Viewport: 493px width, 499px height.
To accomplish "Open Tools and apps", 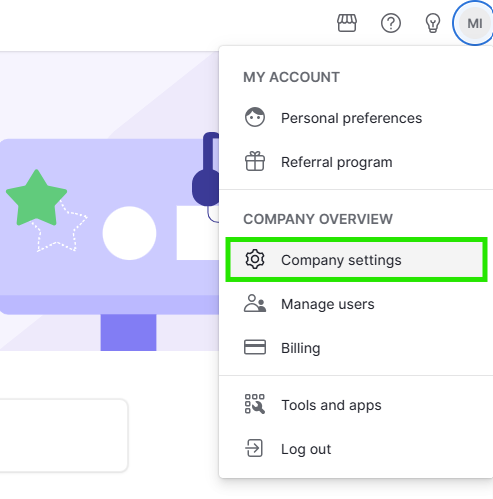I will [356, 405].
